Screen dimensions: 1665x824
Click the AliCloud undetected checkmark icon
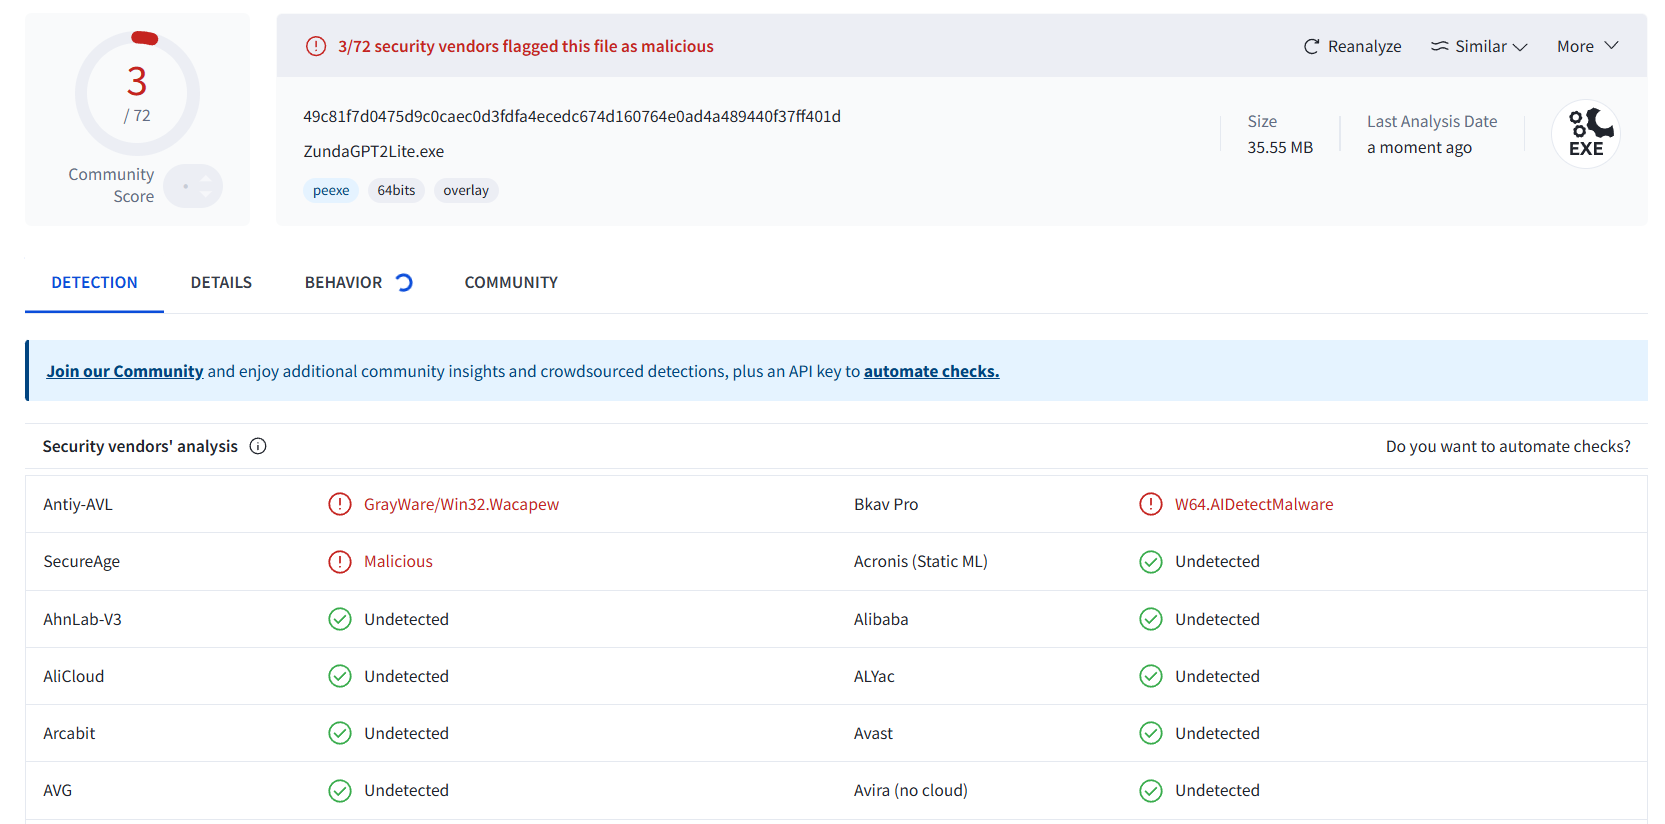tap(340, 676)
